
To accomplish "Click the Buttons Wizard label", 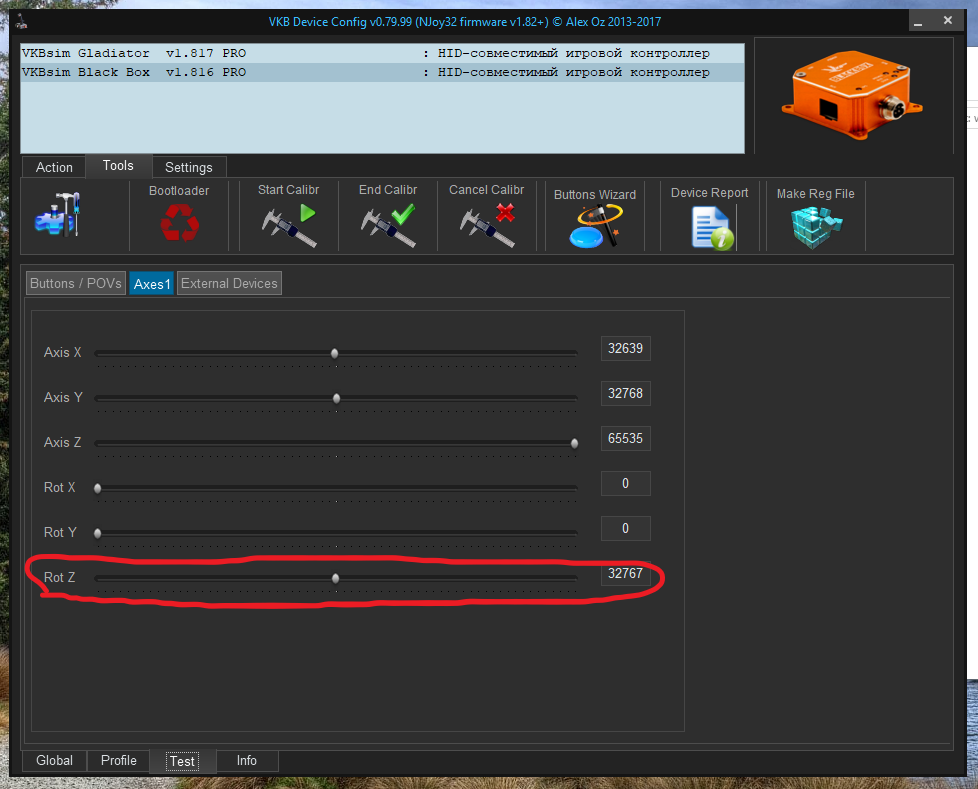I will (x=595, y=195).
